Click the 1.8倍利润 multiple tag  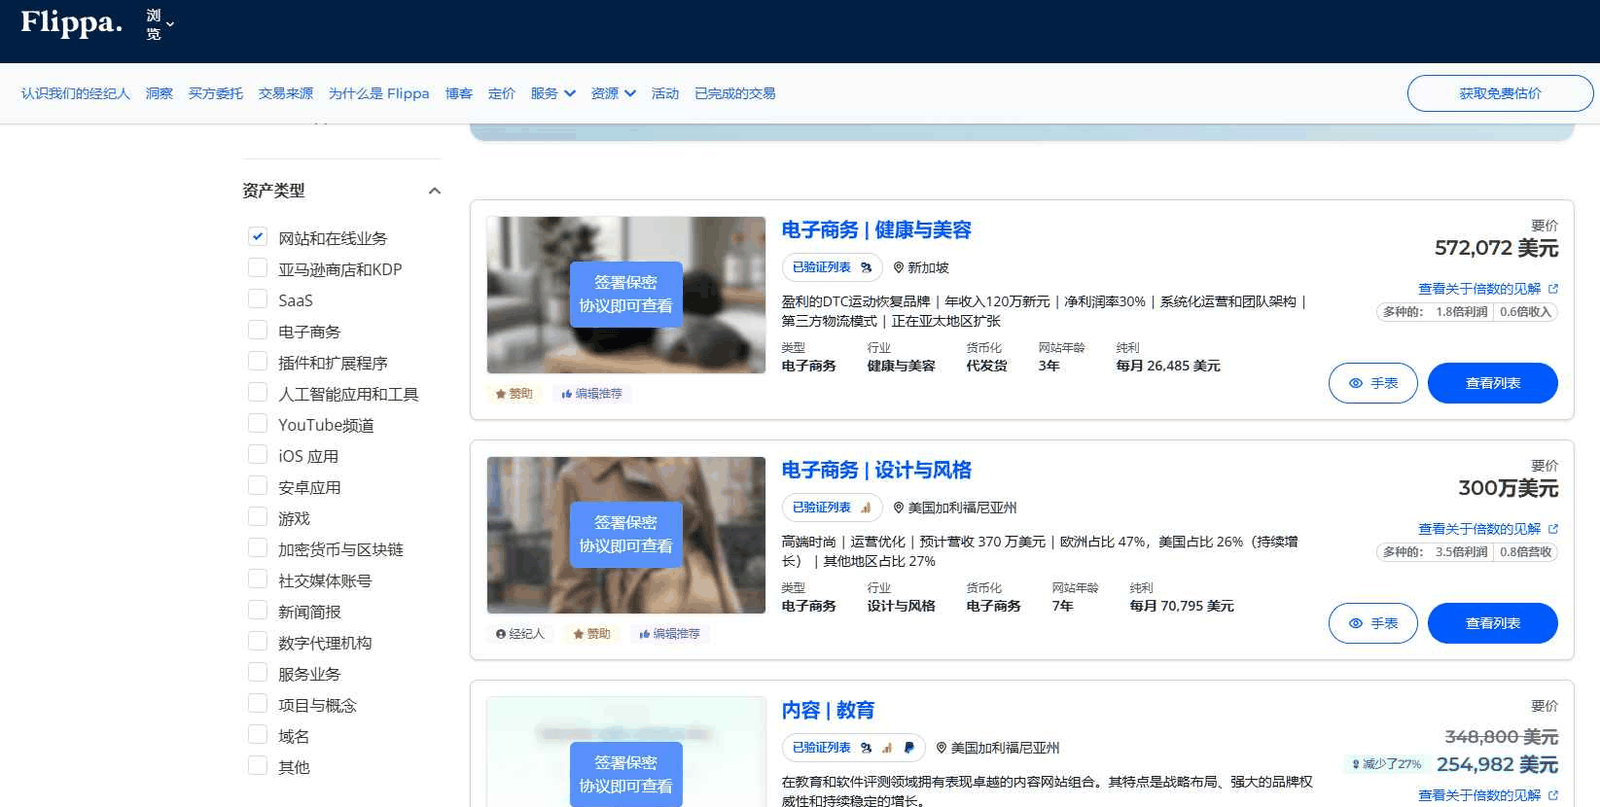pos(1461,312)
